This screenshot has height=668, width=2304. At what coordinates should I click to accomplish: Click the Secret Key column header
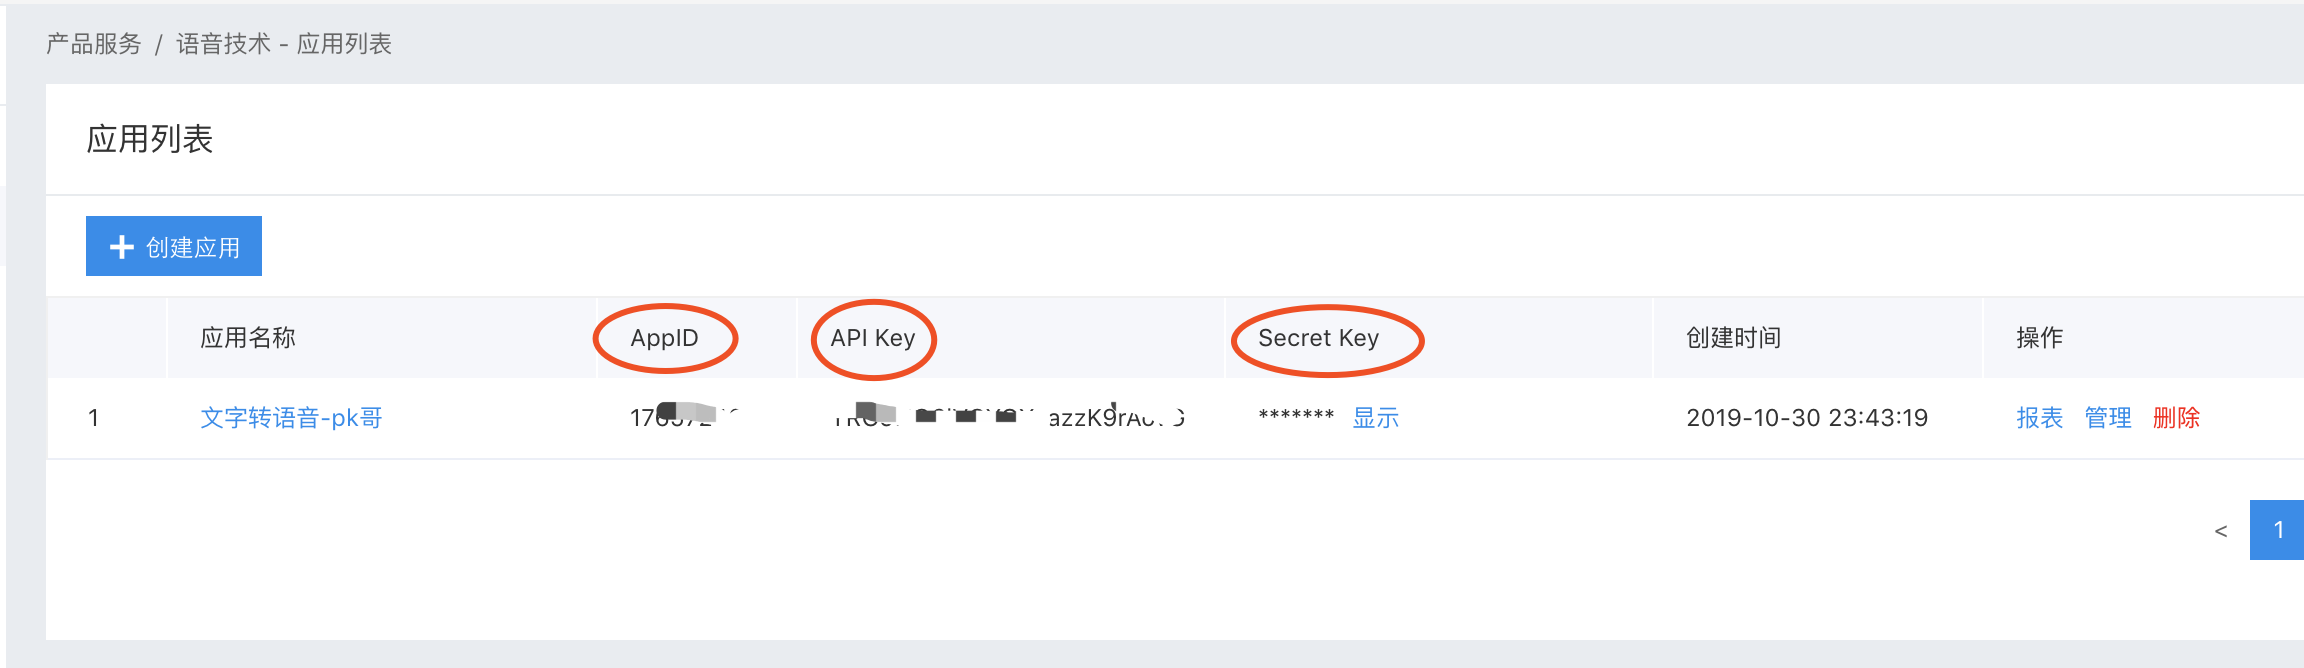click(x=1318, y=338)
